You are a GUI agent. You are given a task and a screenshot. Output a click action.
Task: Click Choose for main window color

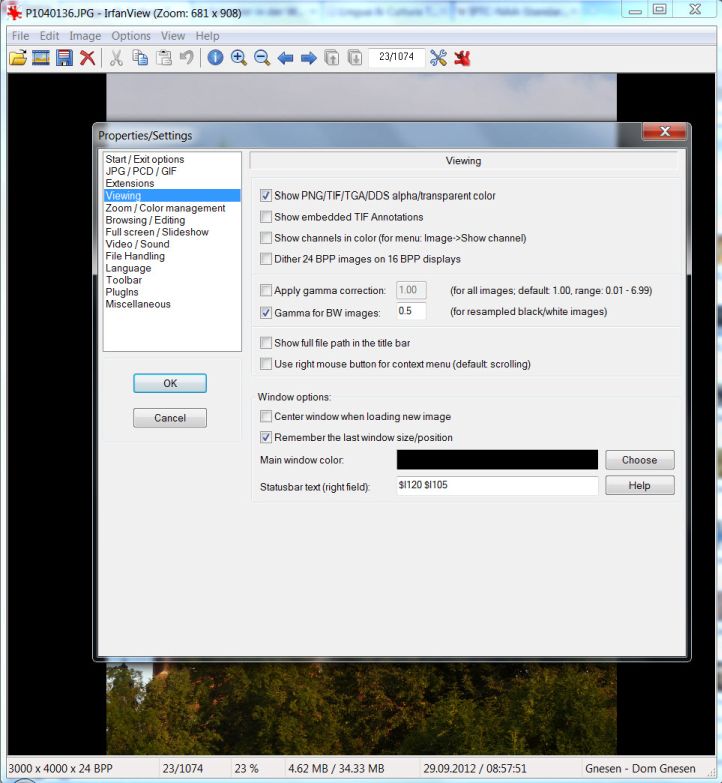click(640, 460)
